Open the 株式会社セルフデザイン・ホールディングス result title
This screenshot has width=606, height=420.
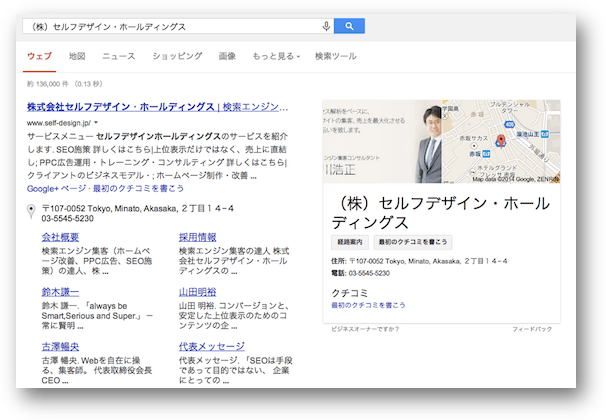[x=157, y=107]
